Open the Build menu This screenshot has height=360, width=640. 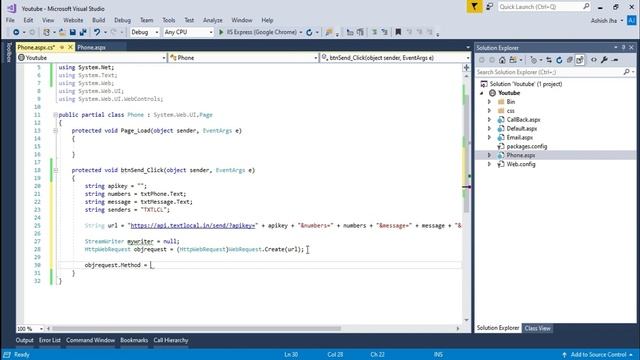coord(98,20)
